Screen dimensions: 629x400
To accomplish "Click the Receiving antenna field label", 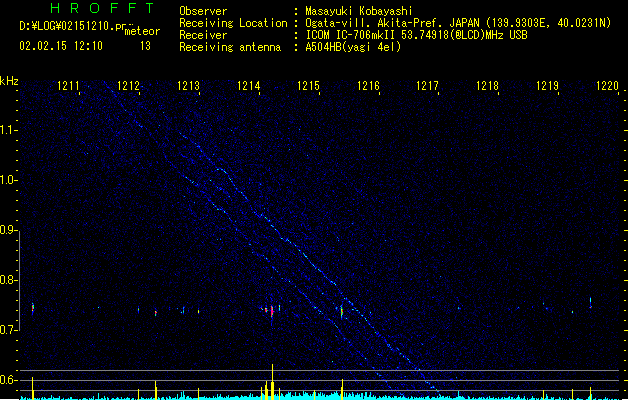I will [x=230, y=47].
